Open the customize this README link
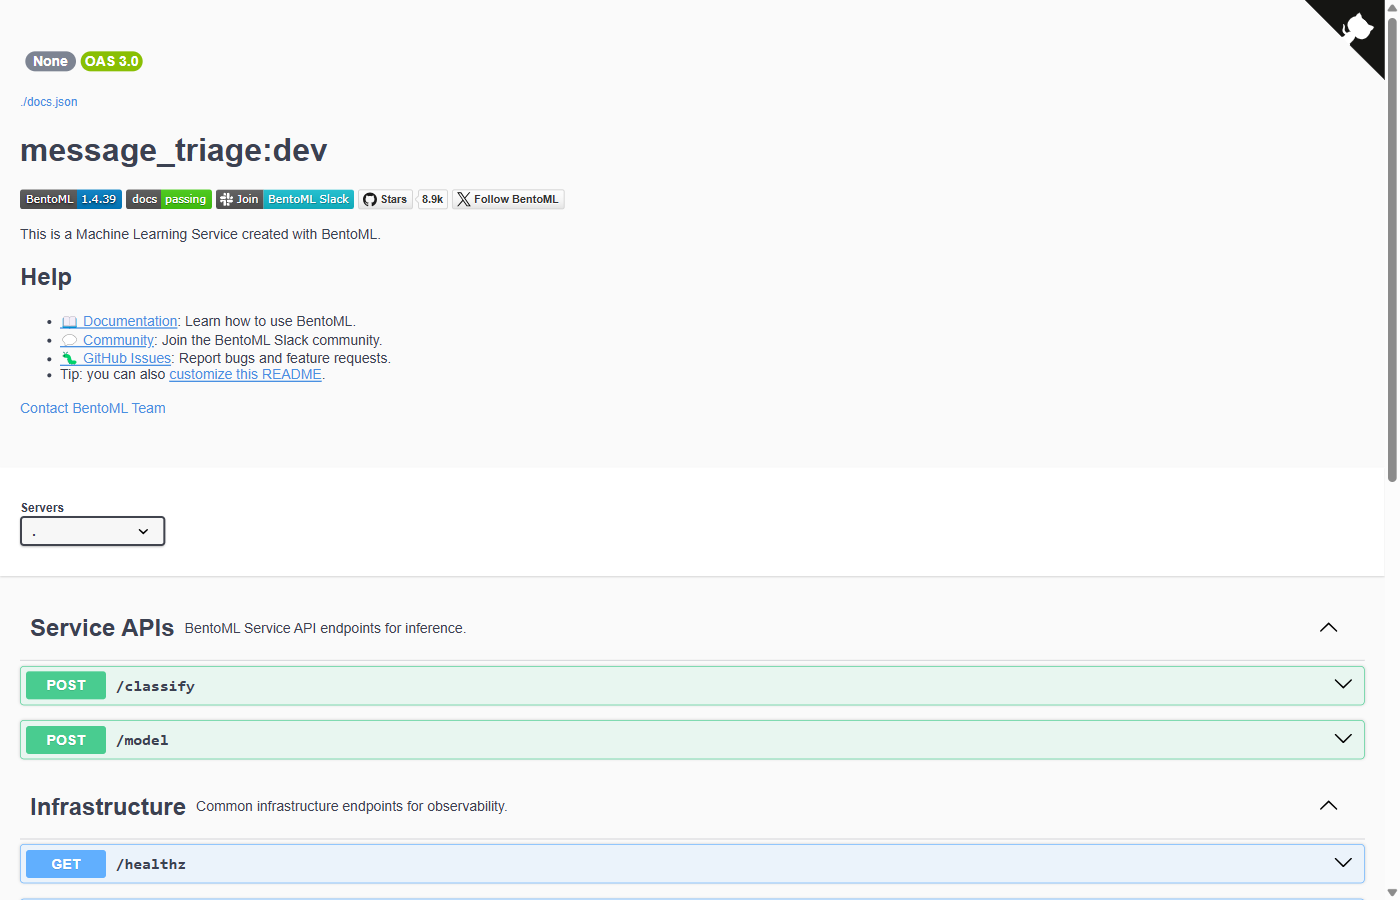The image size is (1400, 900). point(245,374)
